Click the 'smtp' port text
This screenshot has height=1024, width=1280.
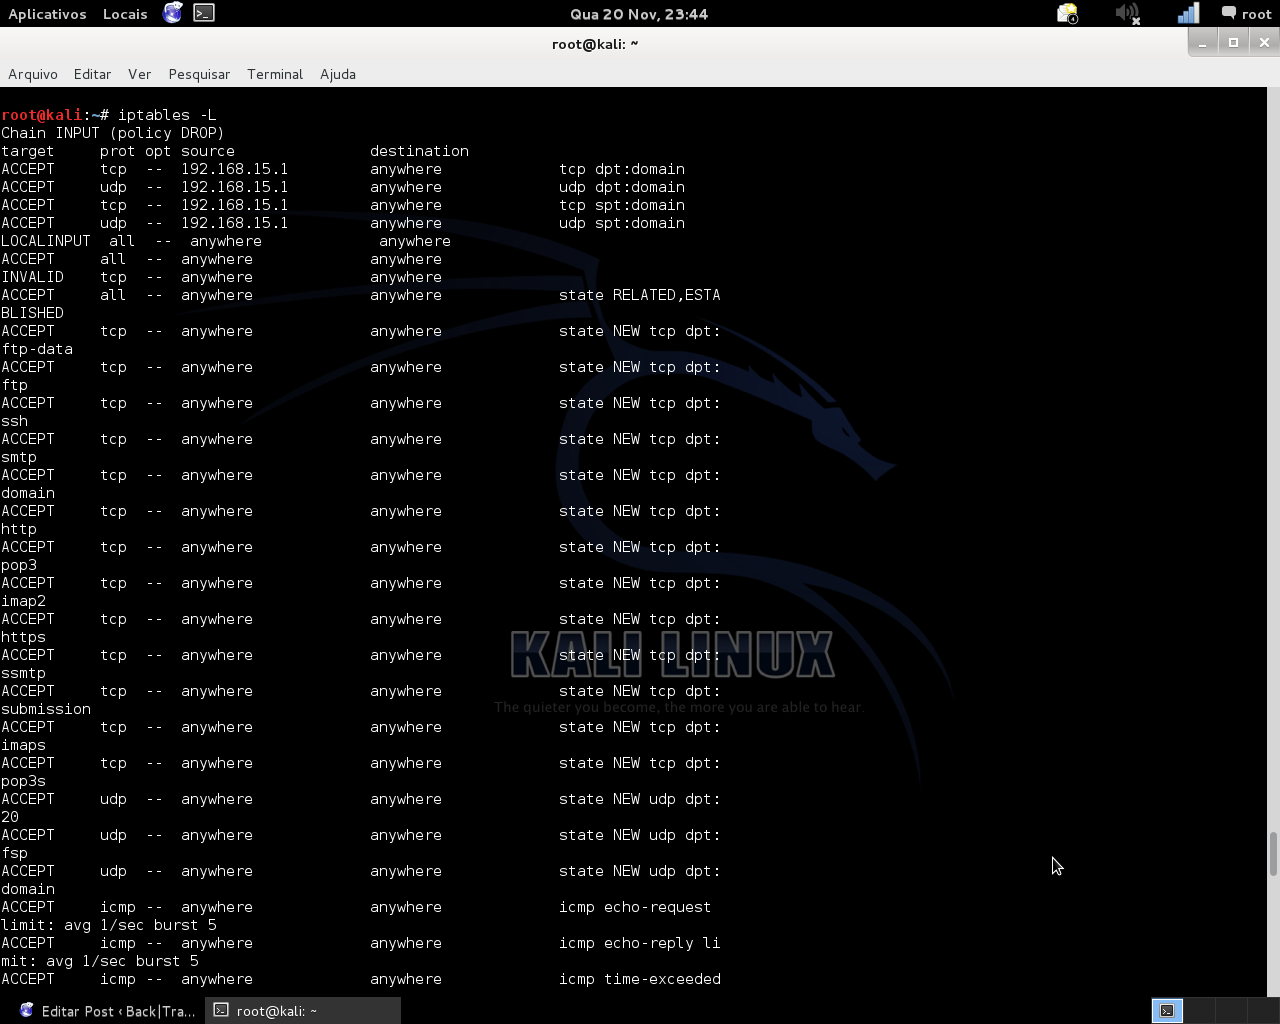pyautogui.click(x=19, y=457)
